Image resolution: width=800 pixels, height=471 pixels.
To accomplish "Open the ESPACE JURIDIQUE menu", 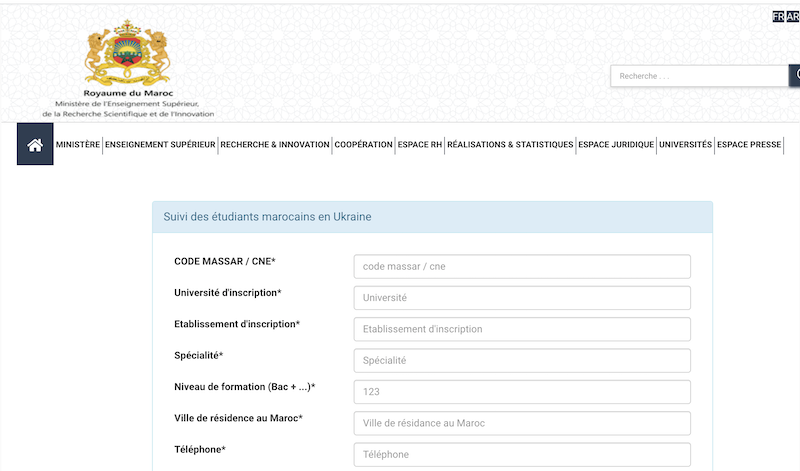I will pos(616,145).
